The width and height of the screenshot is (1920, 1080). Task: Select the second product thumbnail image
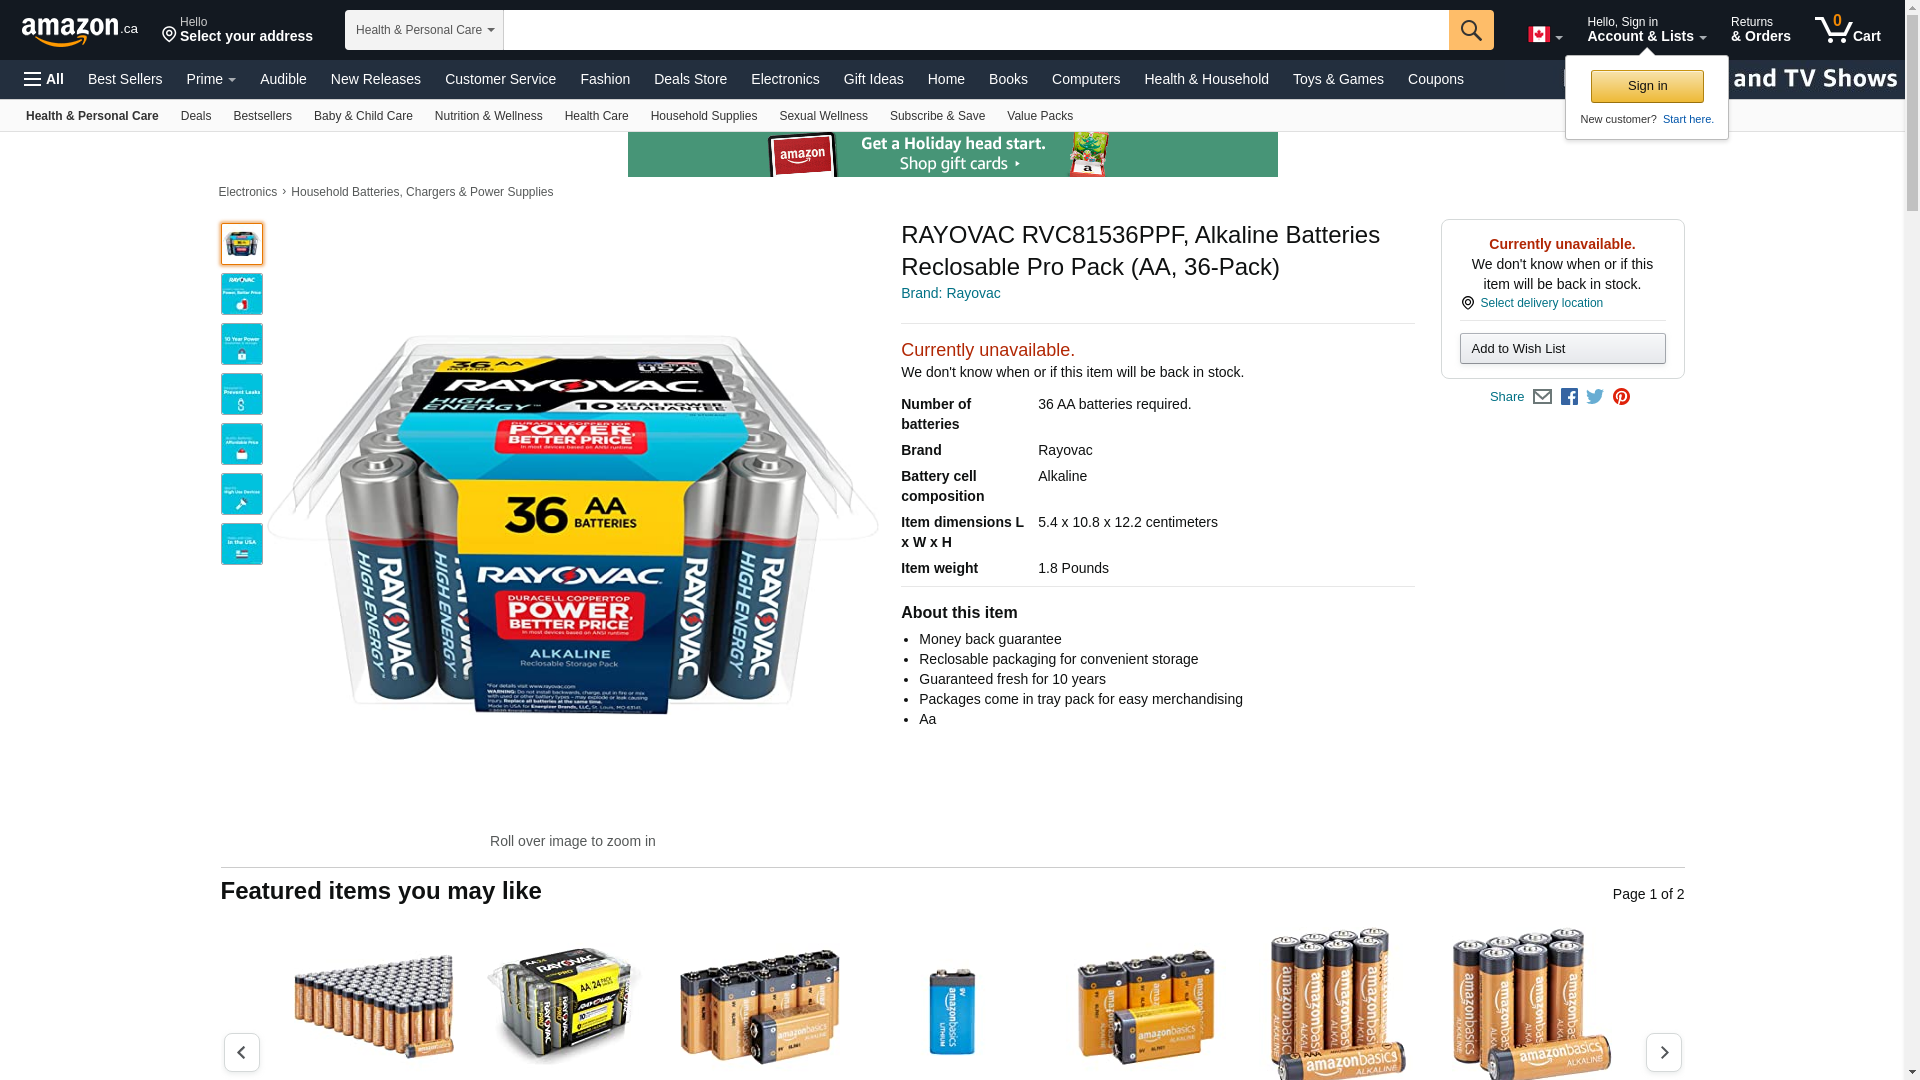[241, 294]
